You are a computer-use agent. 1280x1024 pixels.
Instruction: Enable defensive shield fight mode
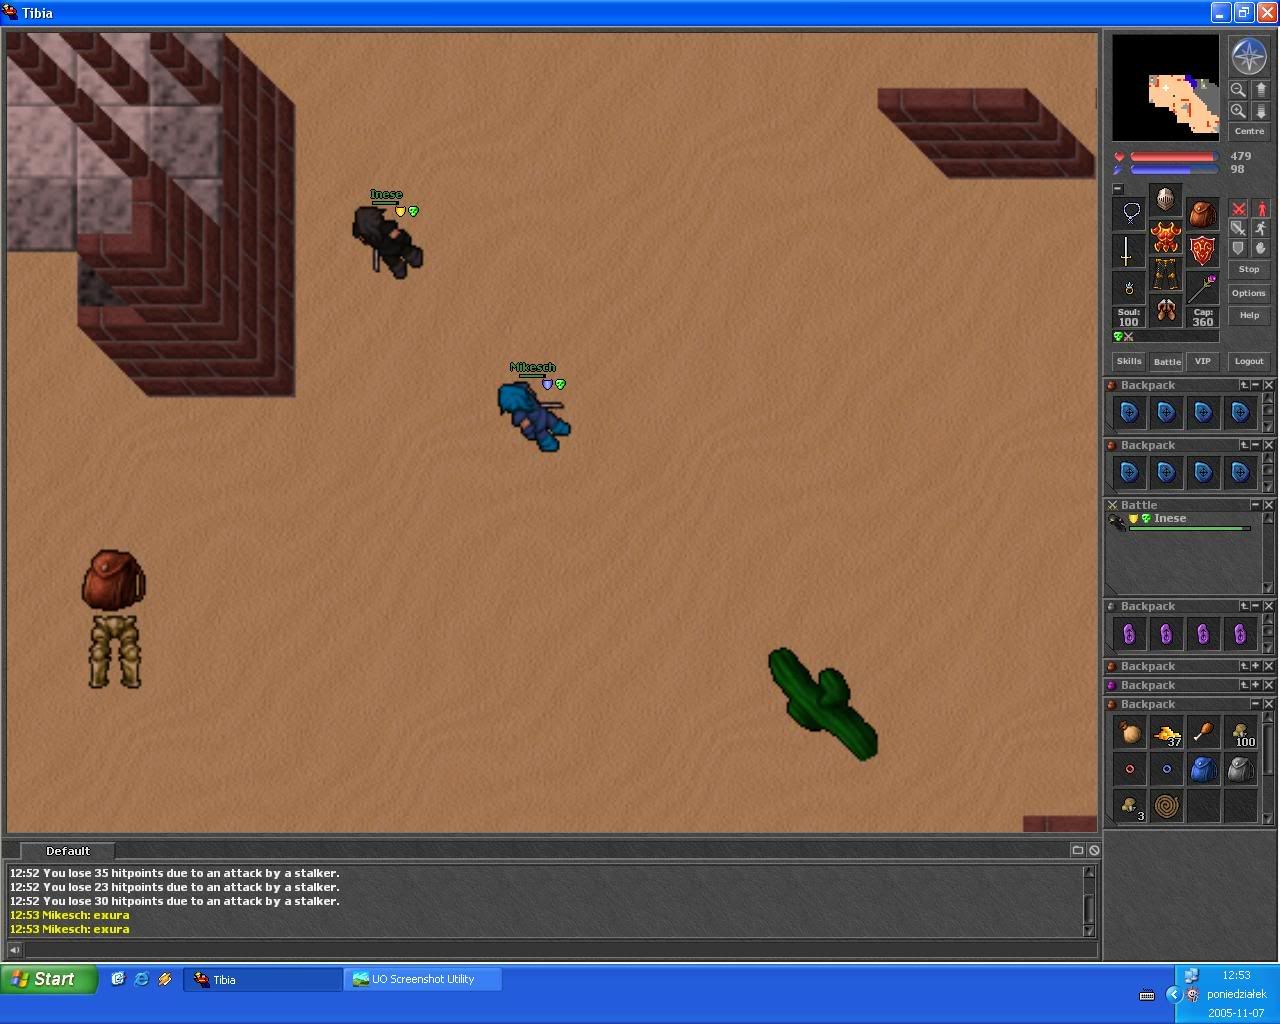tap(1238, 248)
